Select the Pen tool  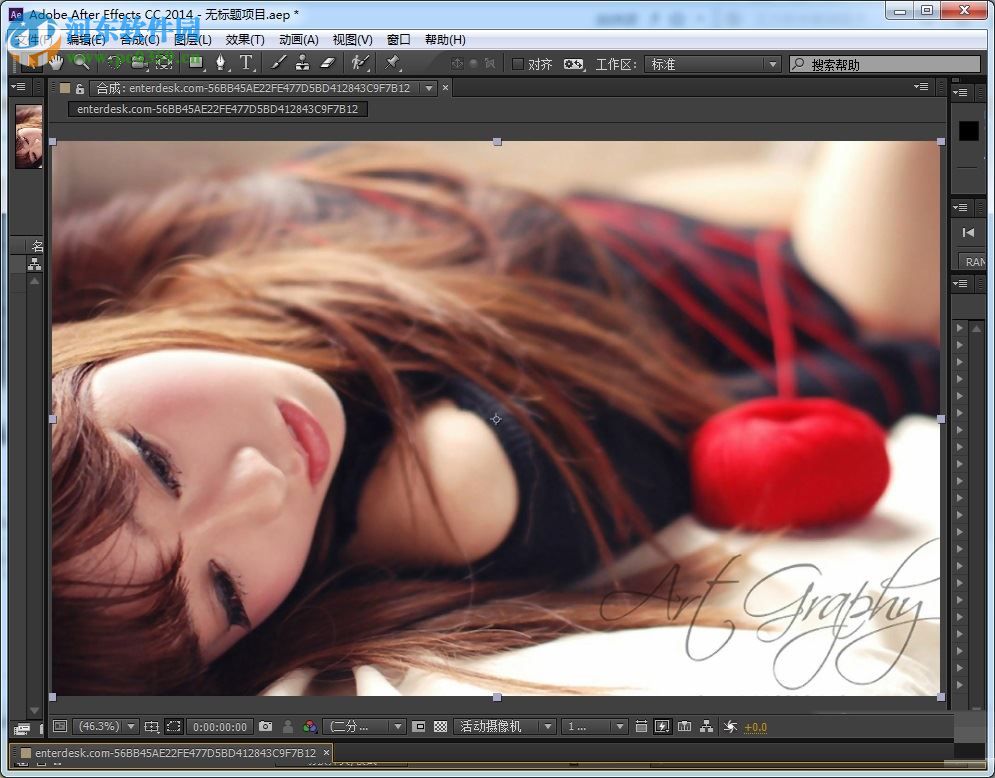click(221, 62)
